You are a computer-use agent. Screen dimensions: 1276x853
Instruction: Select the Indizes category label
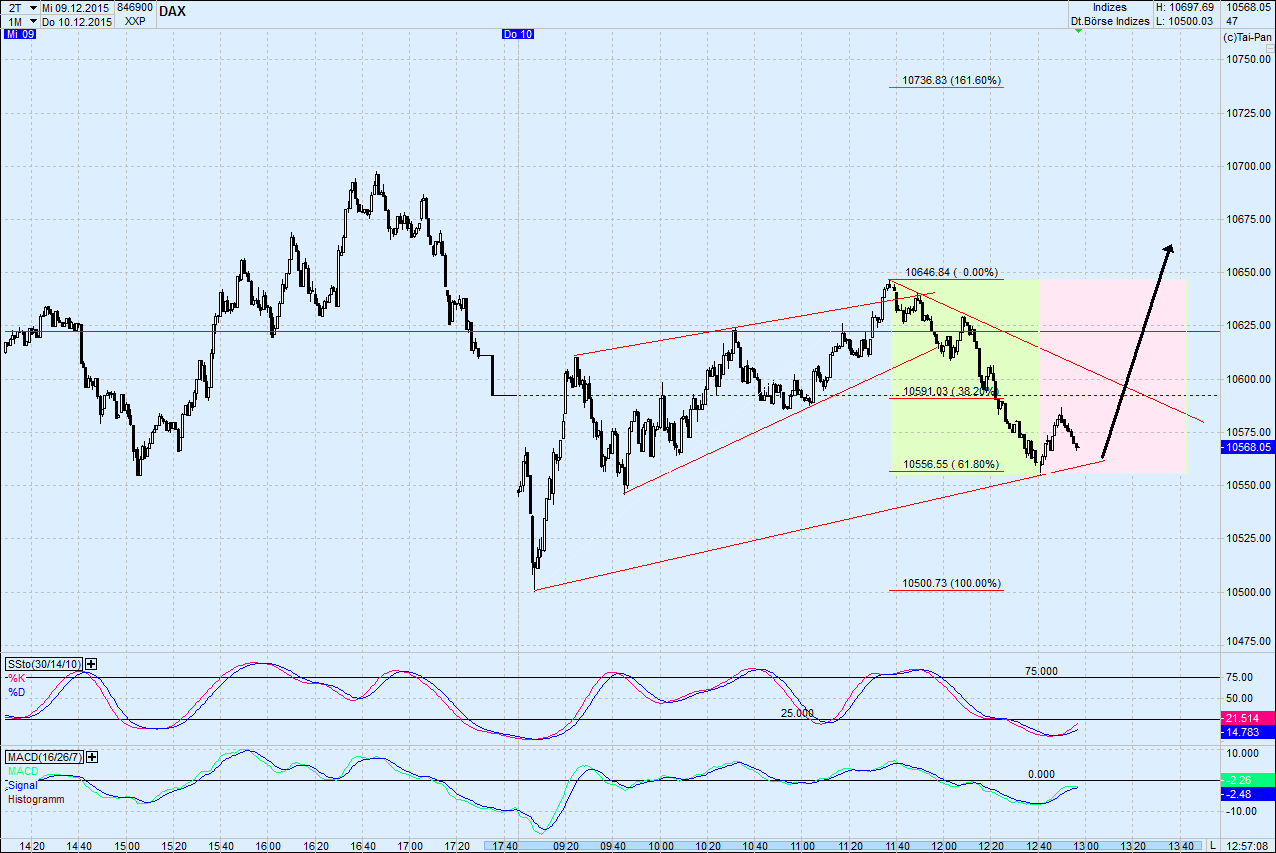[x=1110, y=7]
